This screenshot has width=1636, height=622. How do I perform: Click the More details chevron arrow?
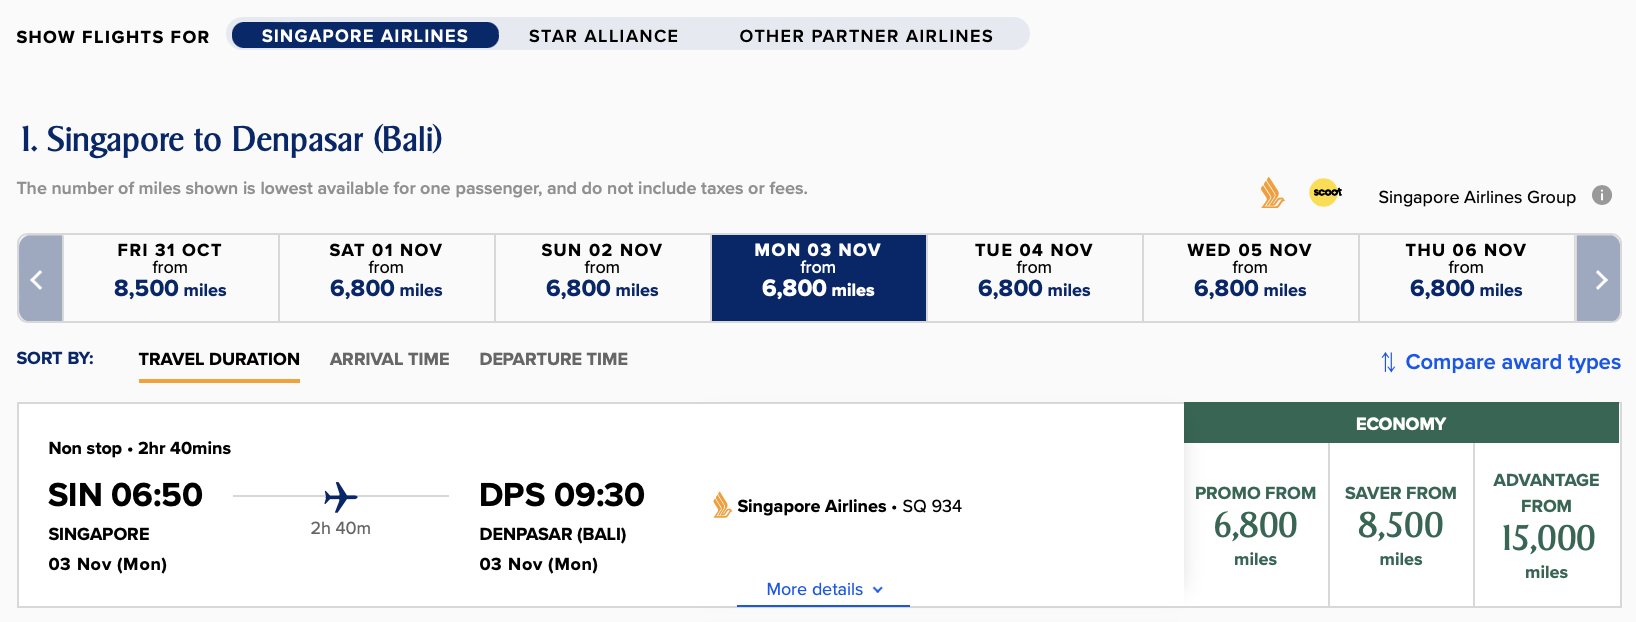coord(878,590)
